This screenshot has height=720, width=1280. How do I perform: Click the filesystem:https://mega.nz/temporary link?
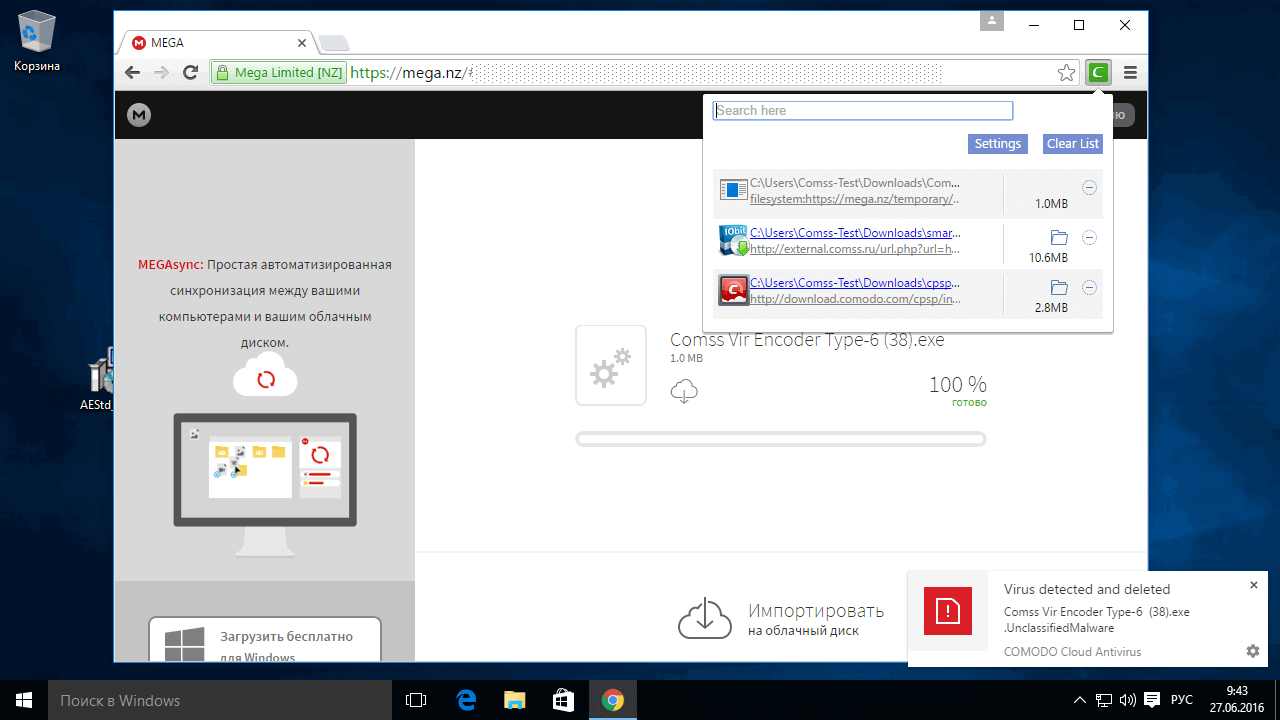[855, 199]
